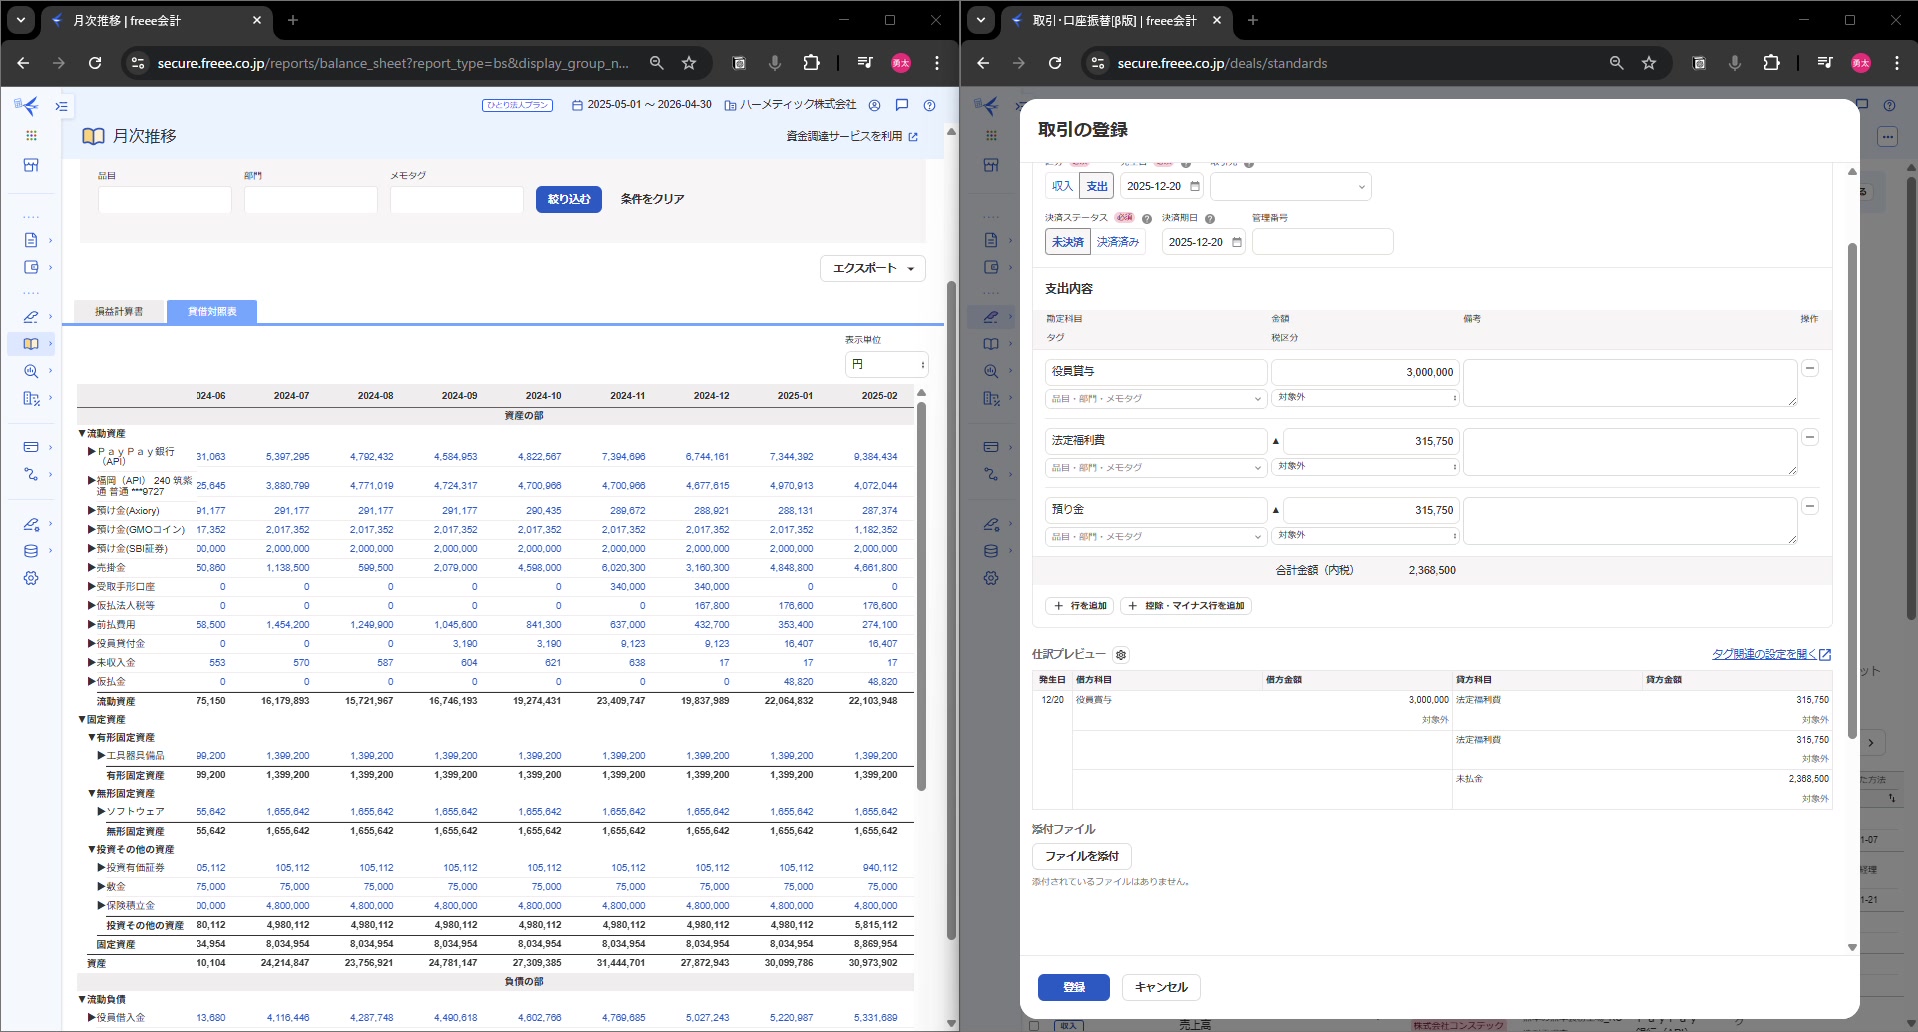Open the wallet icon in left sidebar

click(31, 267)
